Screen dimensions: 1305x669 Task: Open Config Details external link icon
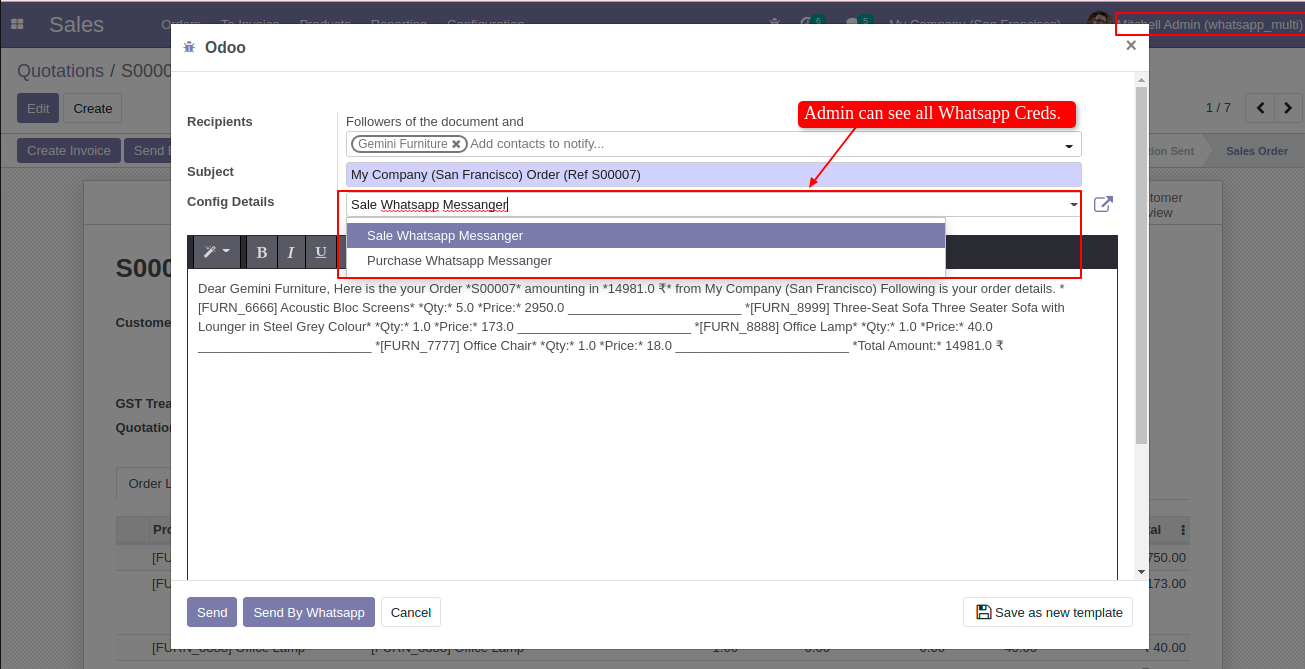pos(1103,204)
